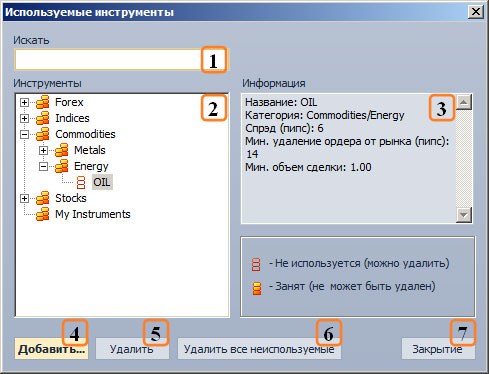The image size is (489, 374).
Task: Expand the Metals tree node
Action: [43, 150]
